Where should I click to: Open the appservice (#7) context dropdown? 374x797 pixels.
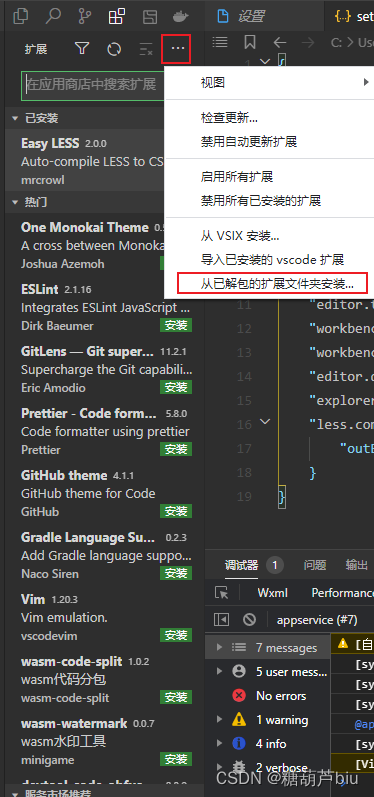point(317,620)
